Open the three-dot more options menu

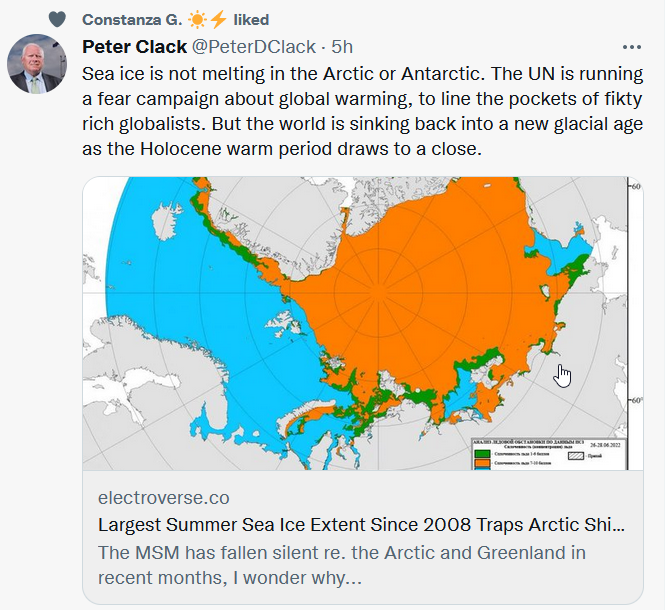(632, 47)
